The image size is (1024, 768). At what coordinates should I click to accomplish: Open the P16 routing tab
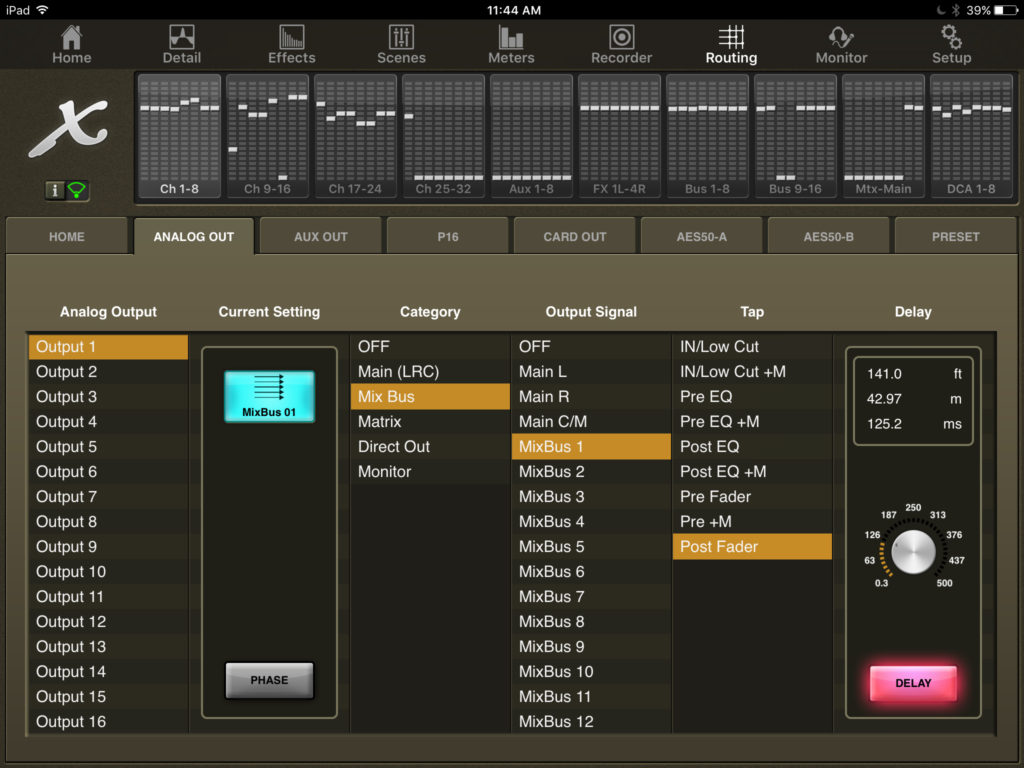447,236
